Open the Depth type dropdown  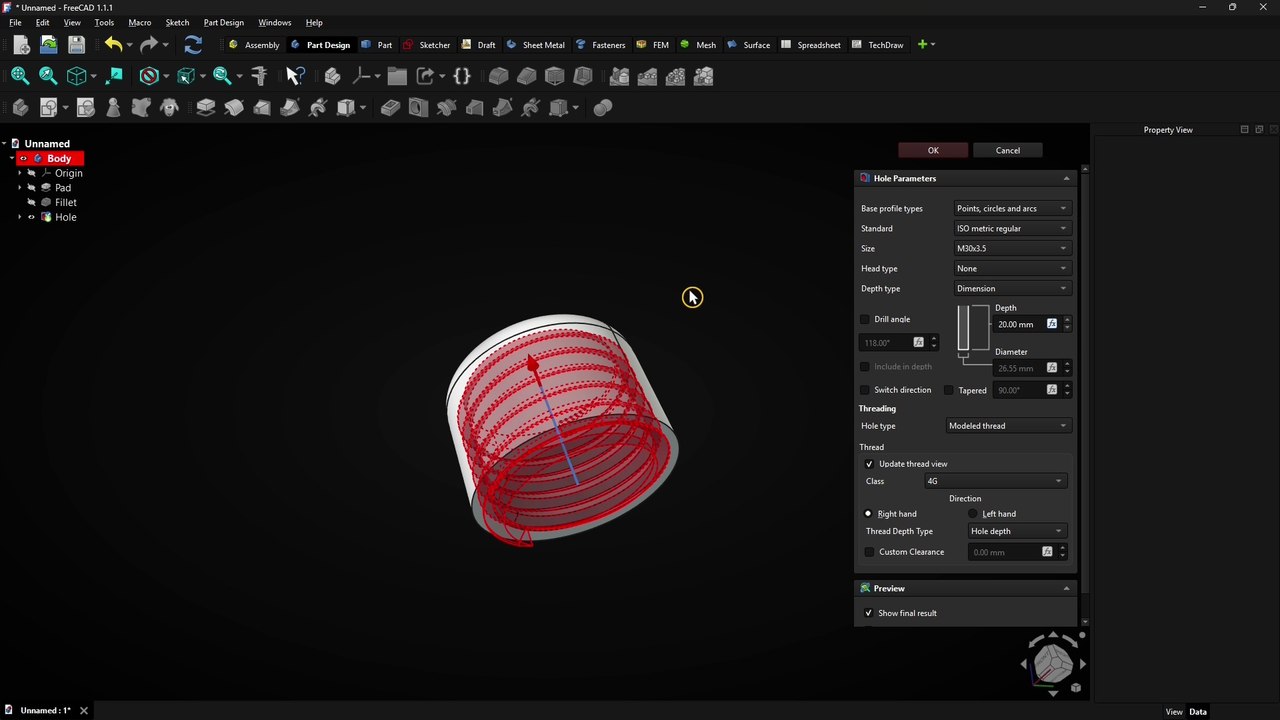click(x=1012, y=288)
